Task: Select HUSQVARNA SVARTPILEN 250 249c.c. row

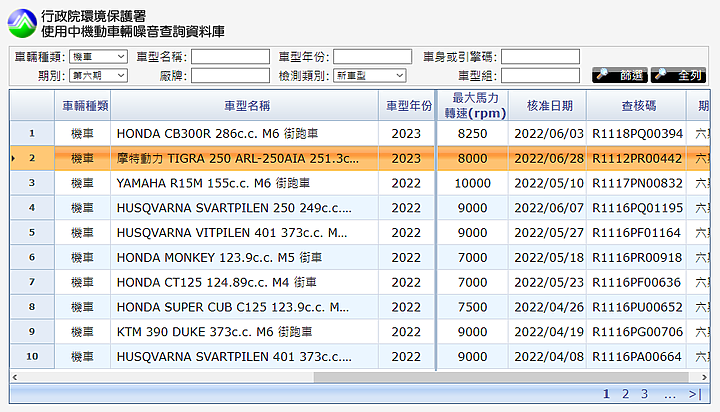Action: [x=360, y=208]
